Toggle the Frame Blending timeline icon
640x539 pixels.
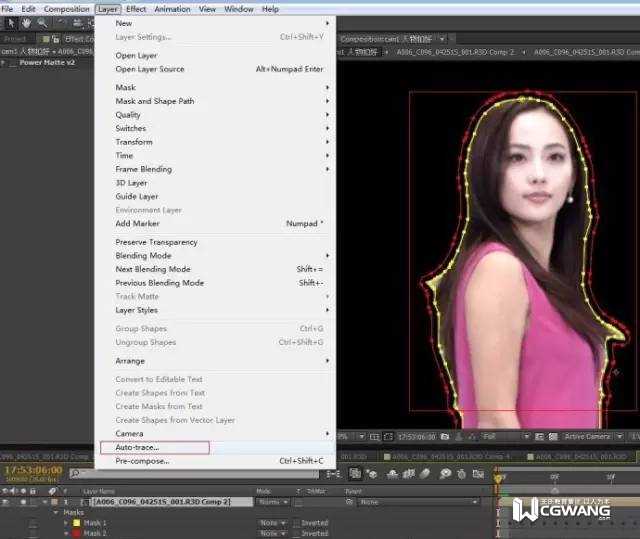409,474
